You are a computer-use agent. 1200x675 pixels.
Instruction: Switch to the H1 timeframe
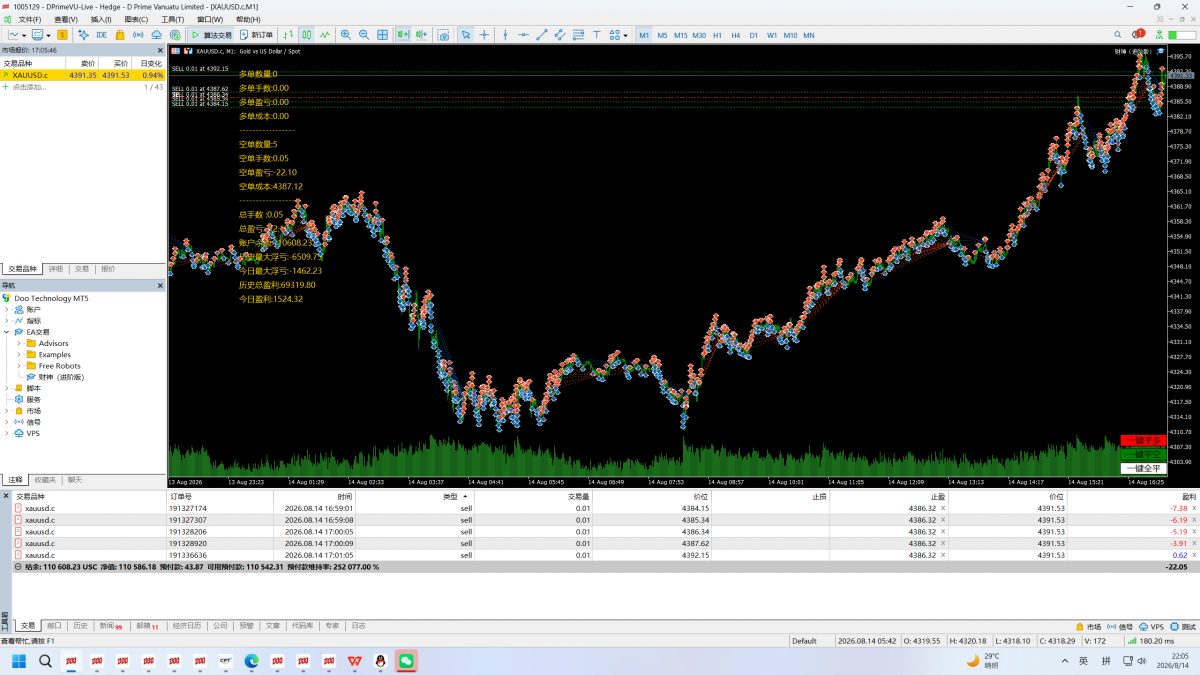coord(717,35)
